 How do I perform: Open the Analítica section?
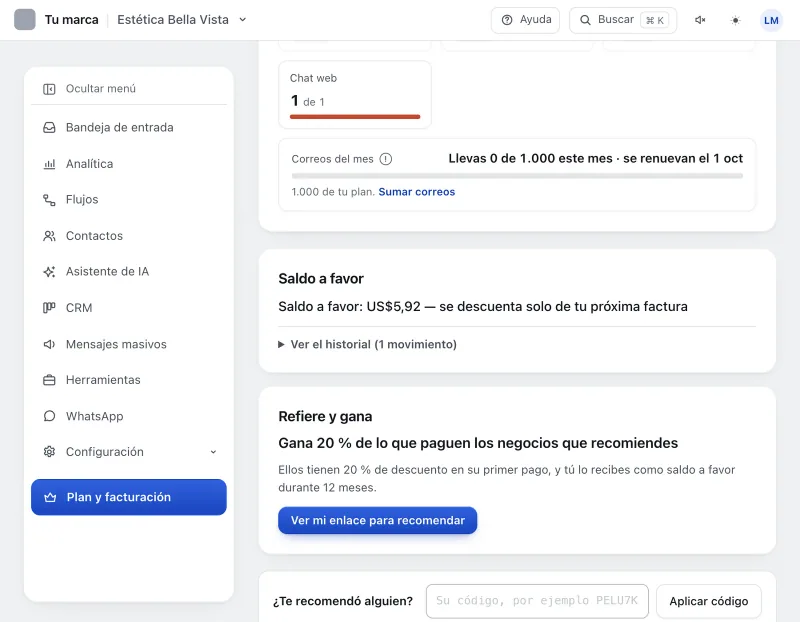[x=129, y=164]
